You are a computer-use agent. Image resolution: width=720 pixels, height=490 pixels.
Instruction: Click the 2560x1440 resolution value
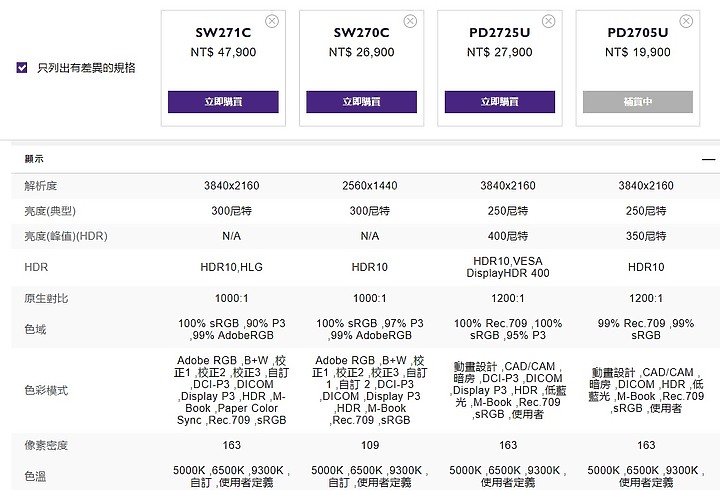tap(370, 186)
